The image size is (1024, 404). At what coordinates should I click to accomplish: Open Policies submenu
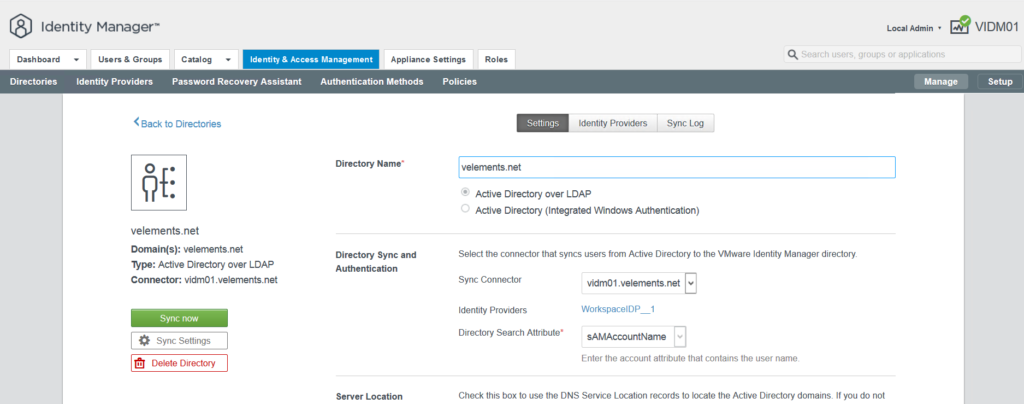click(x=459, y=82)
